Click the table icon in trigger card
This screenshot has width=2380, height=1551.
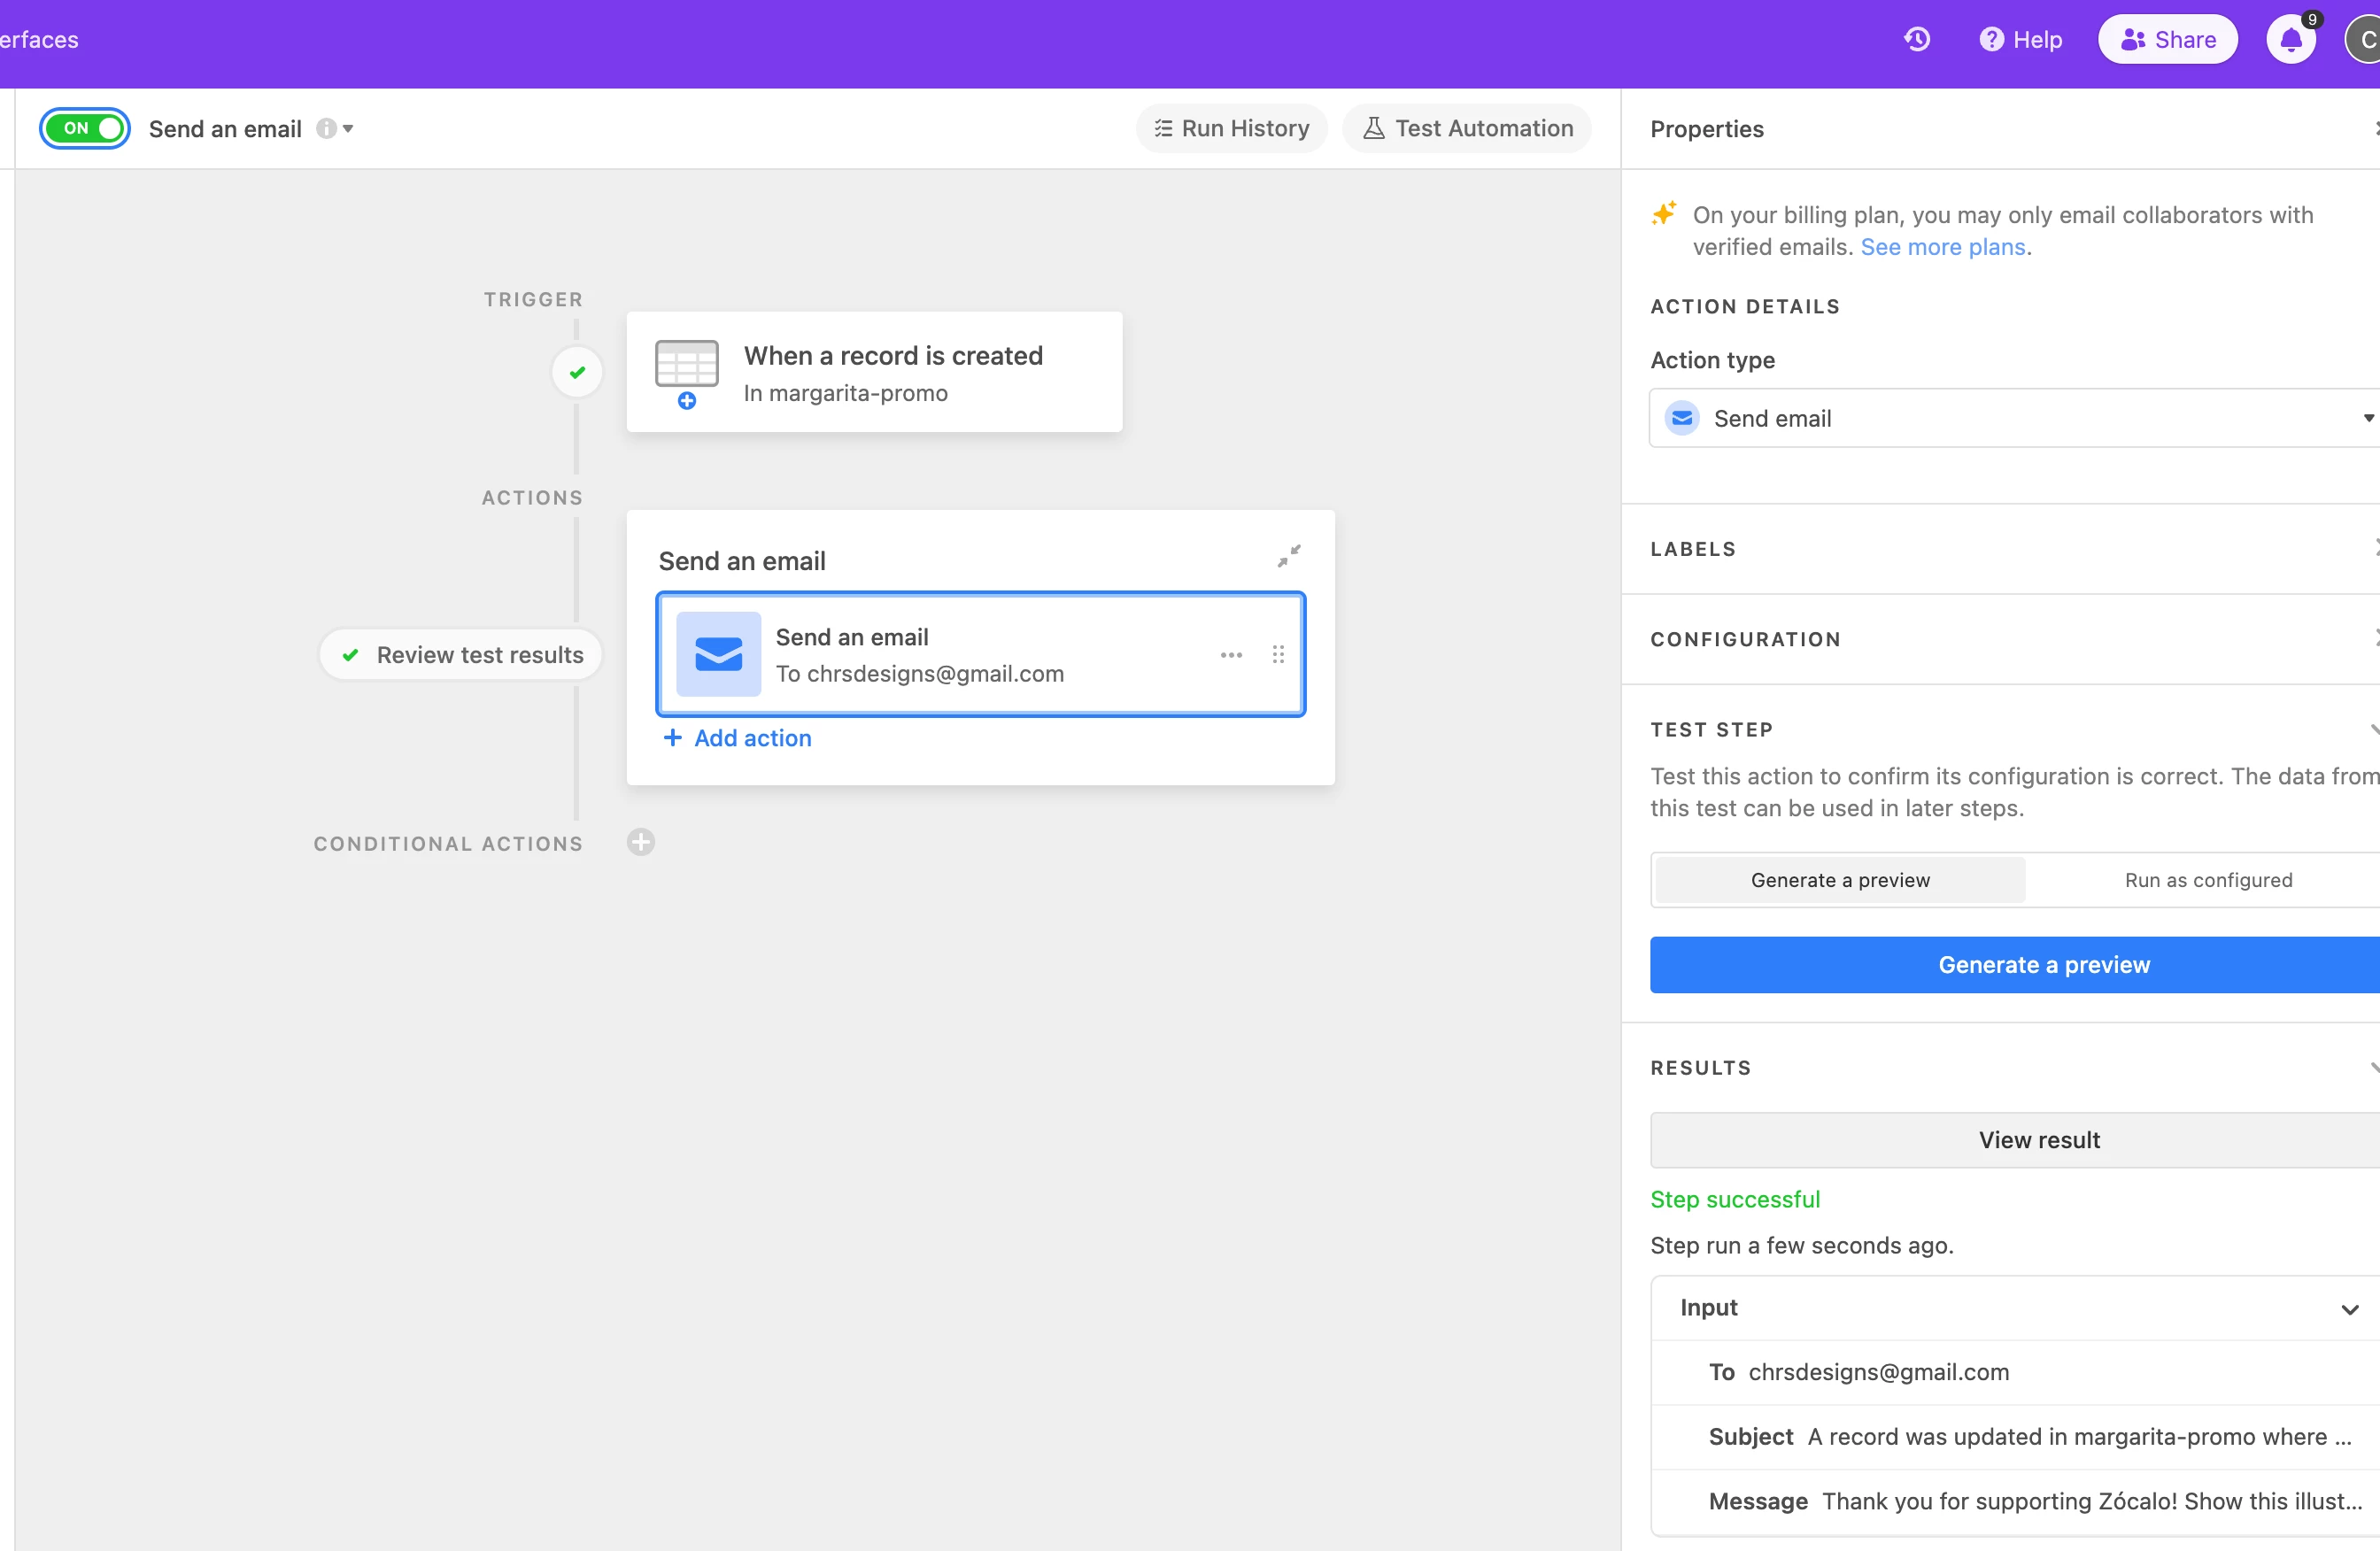[x=686, y=365]
